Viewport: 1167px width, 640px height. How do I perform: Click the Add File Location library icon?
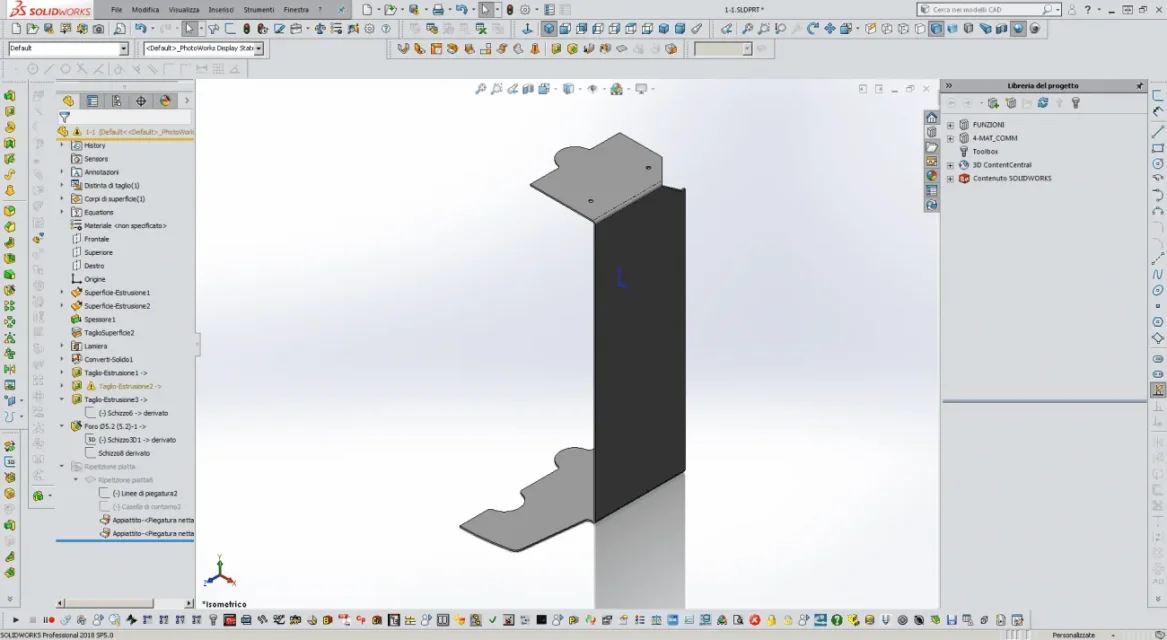point(993,103)
